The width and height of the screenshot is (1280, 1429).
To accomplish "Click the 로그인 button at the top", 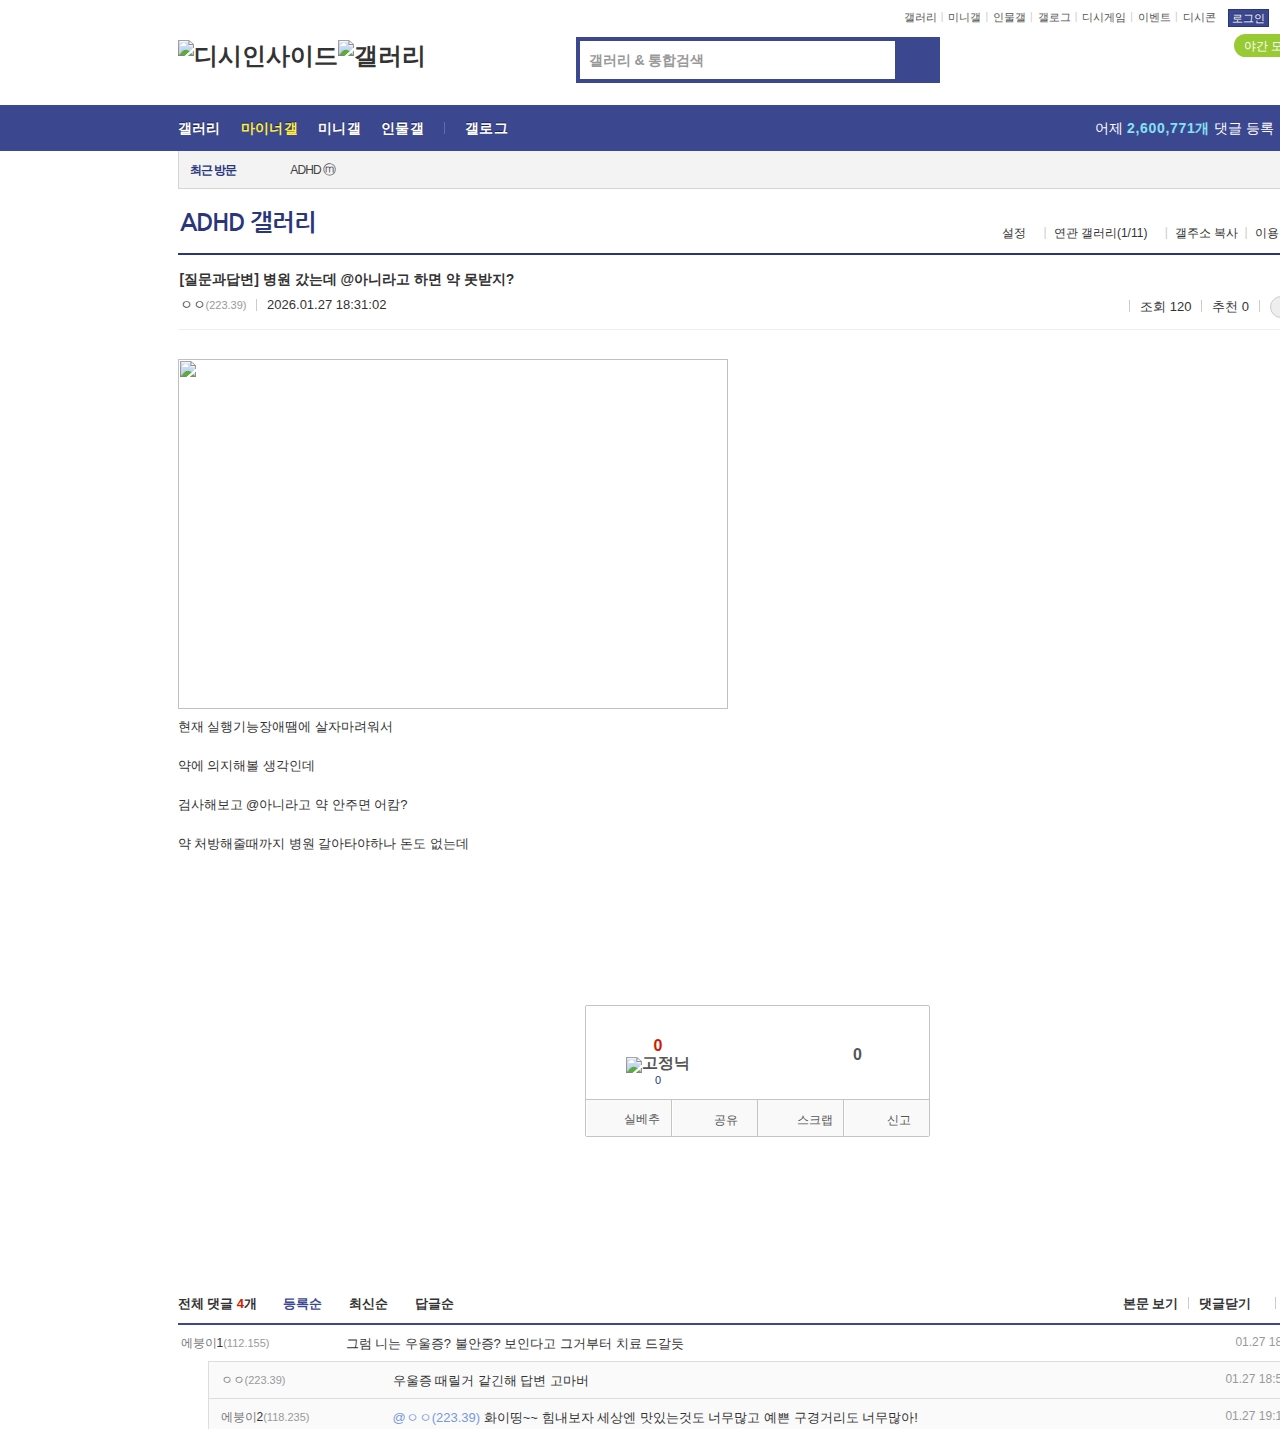I will (x=1247, y=18).
